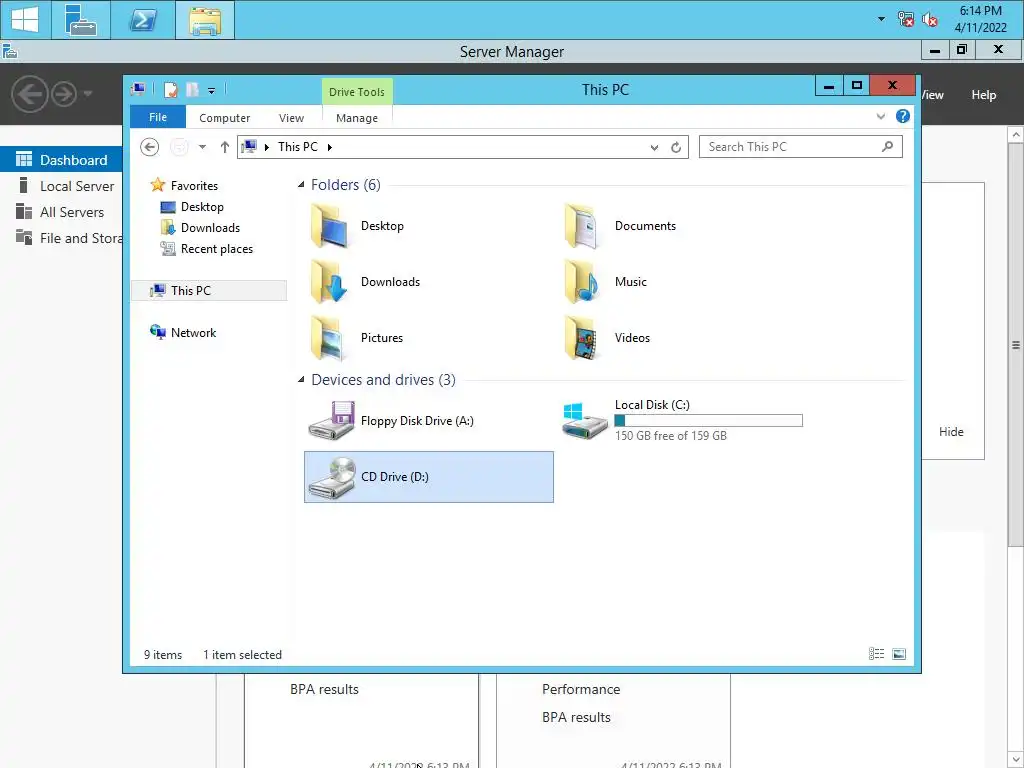Viewport: 1024px width, 768px height.
Task: Go back in Explorer navigation
Action: coord(150,147)
